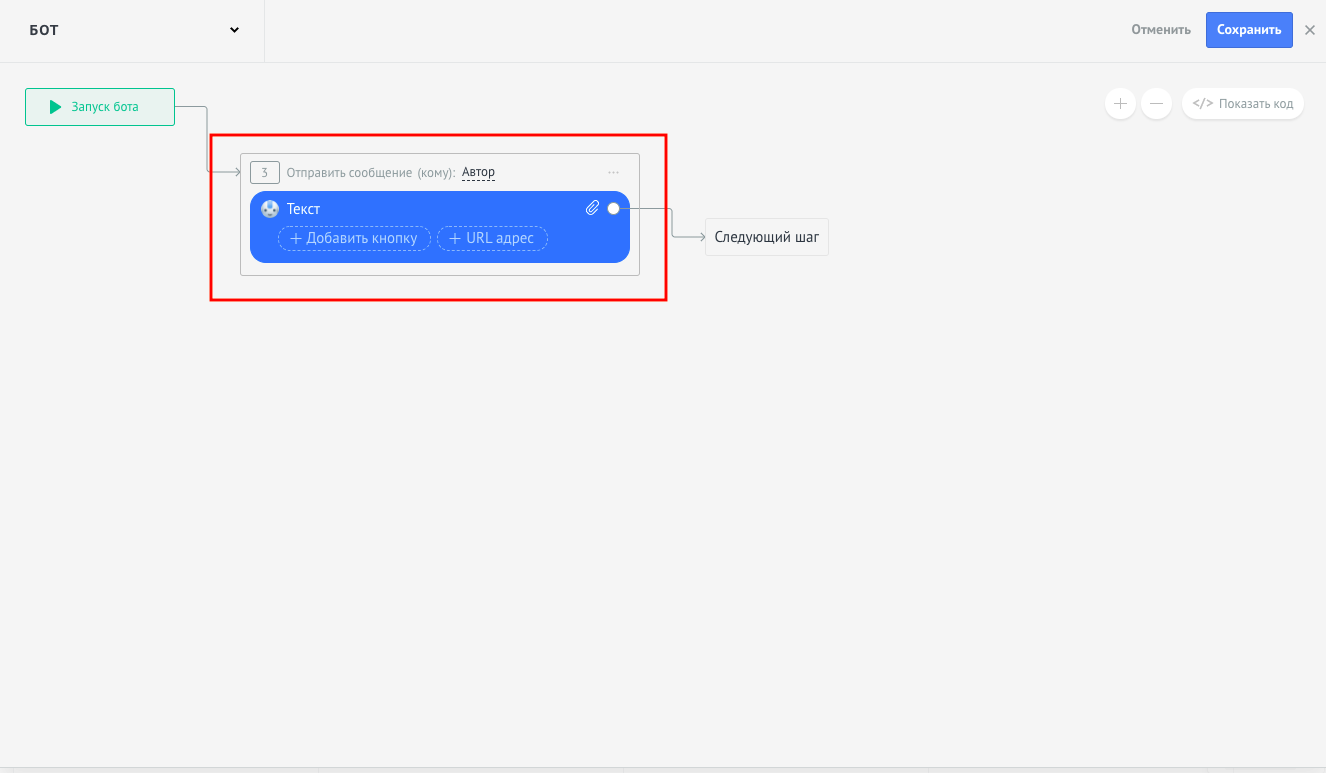
Task: Click the play icon in Запуск бота
Action: click(x=56, y=107)
